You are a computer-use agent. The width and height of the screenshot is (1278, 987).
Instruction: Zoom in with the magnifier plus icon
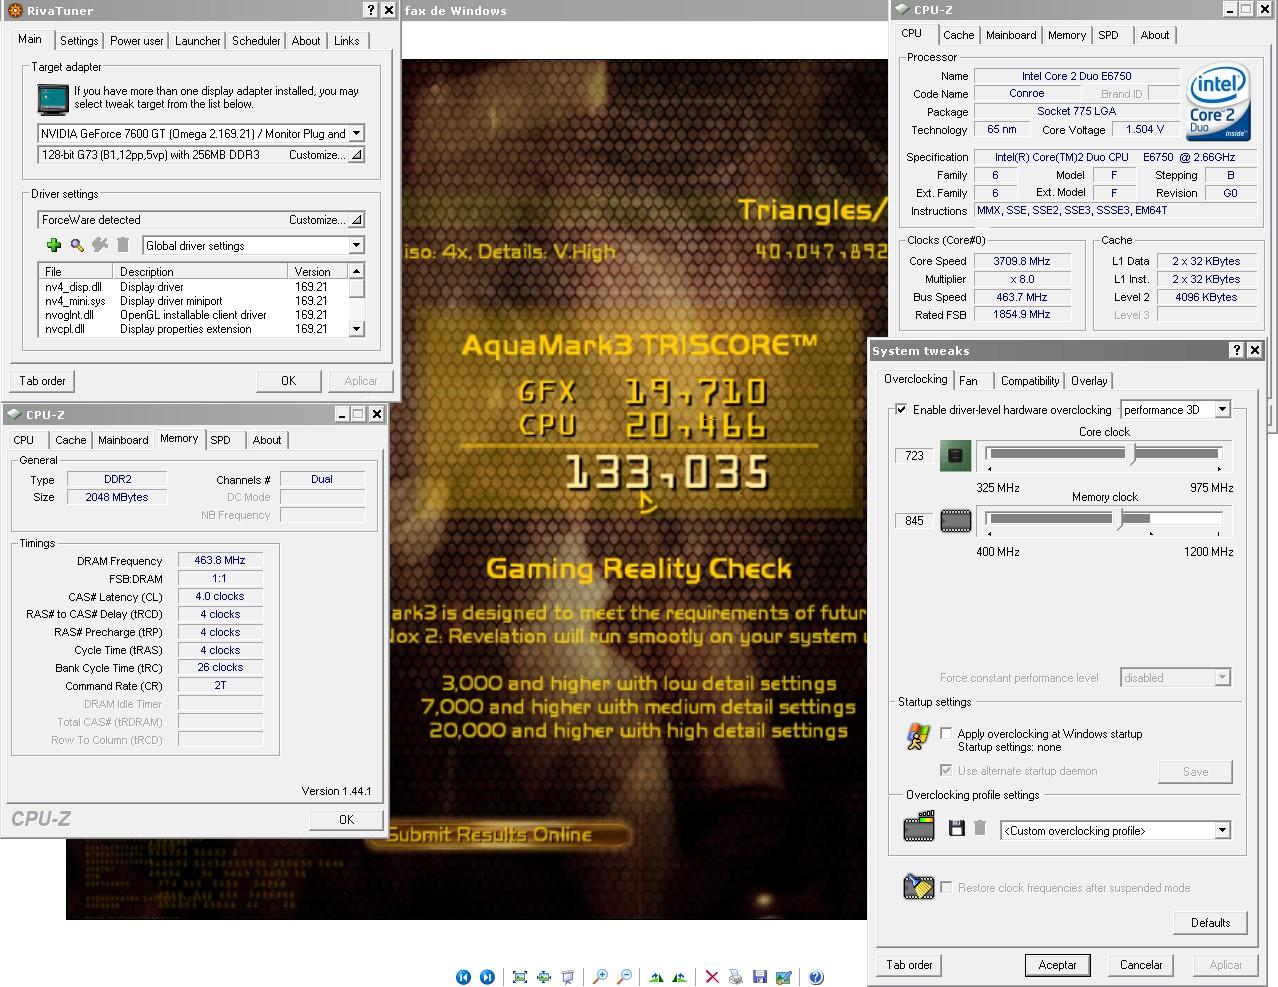point(600,977)
